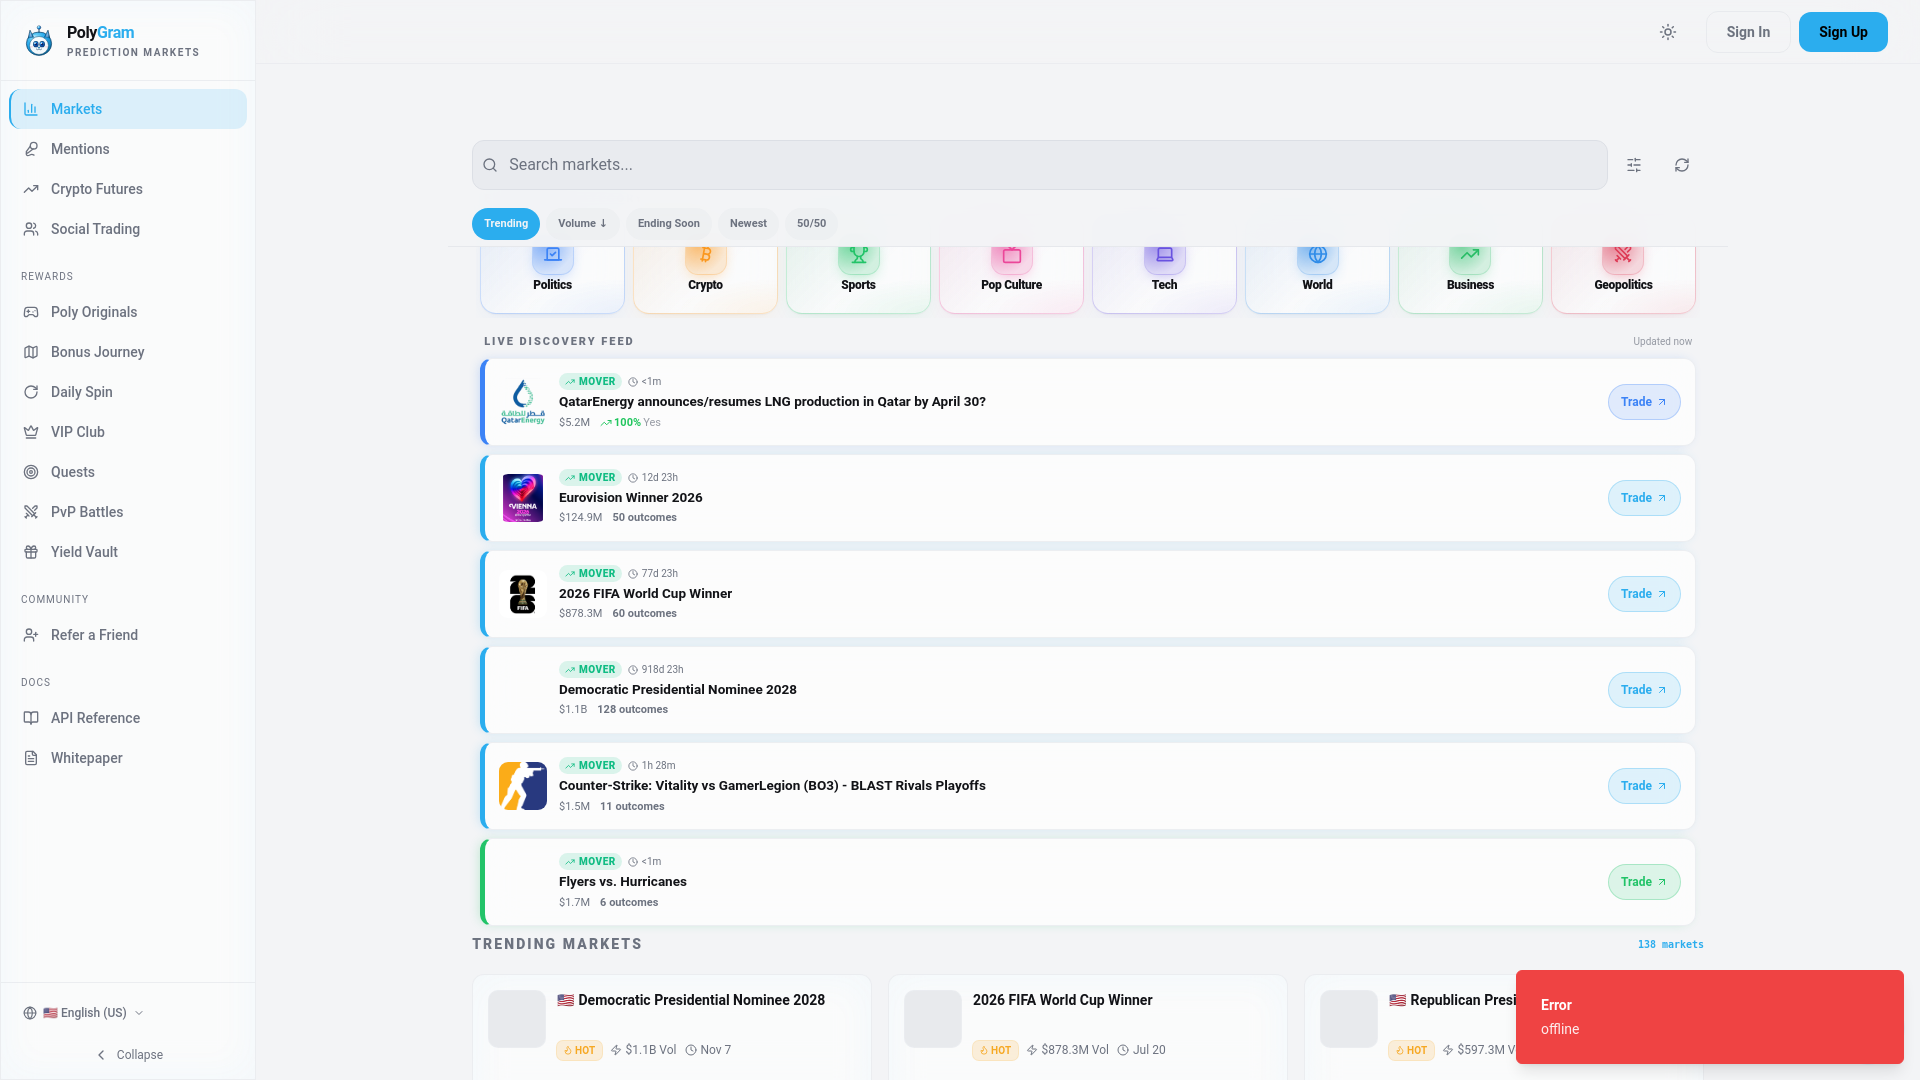
Task: Open 2026 FIFA World Cup Winner trending card
Action: pos(1088,1028)
